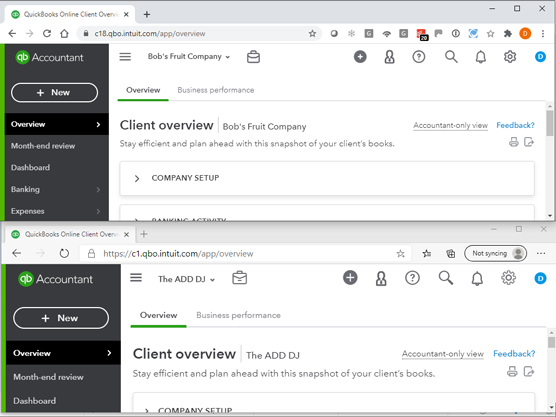
Task: Open Help question mark in The ADD DJ window
Action: (412, 278)
